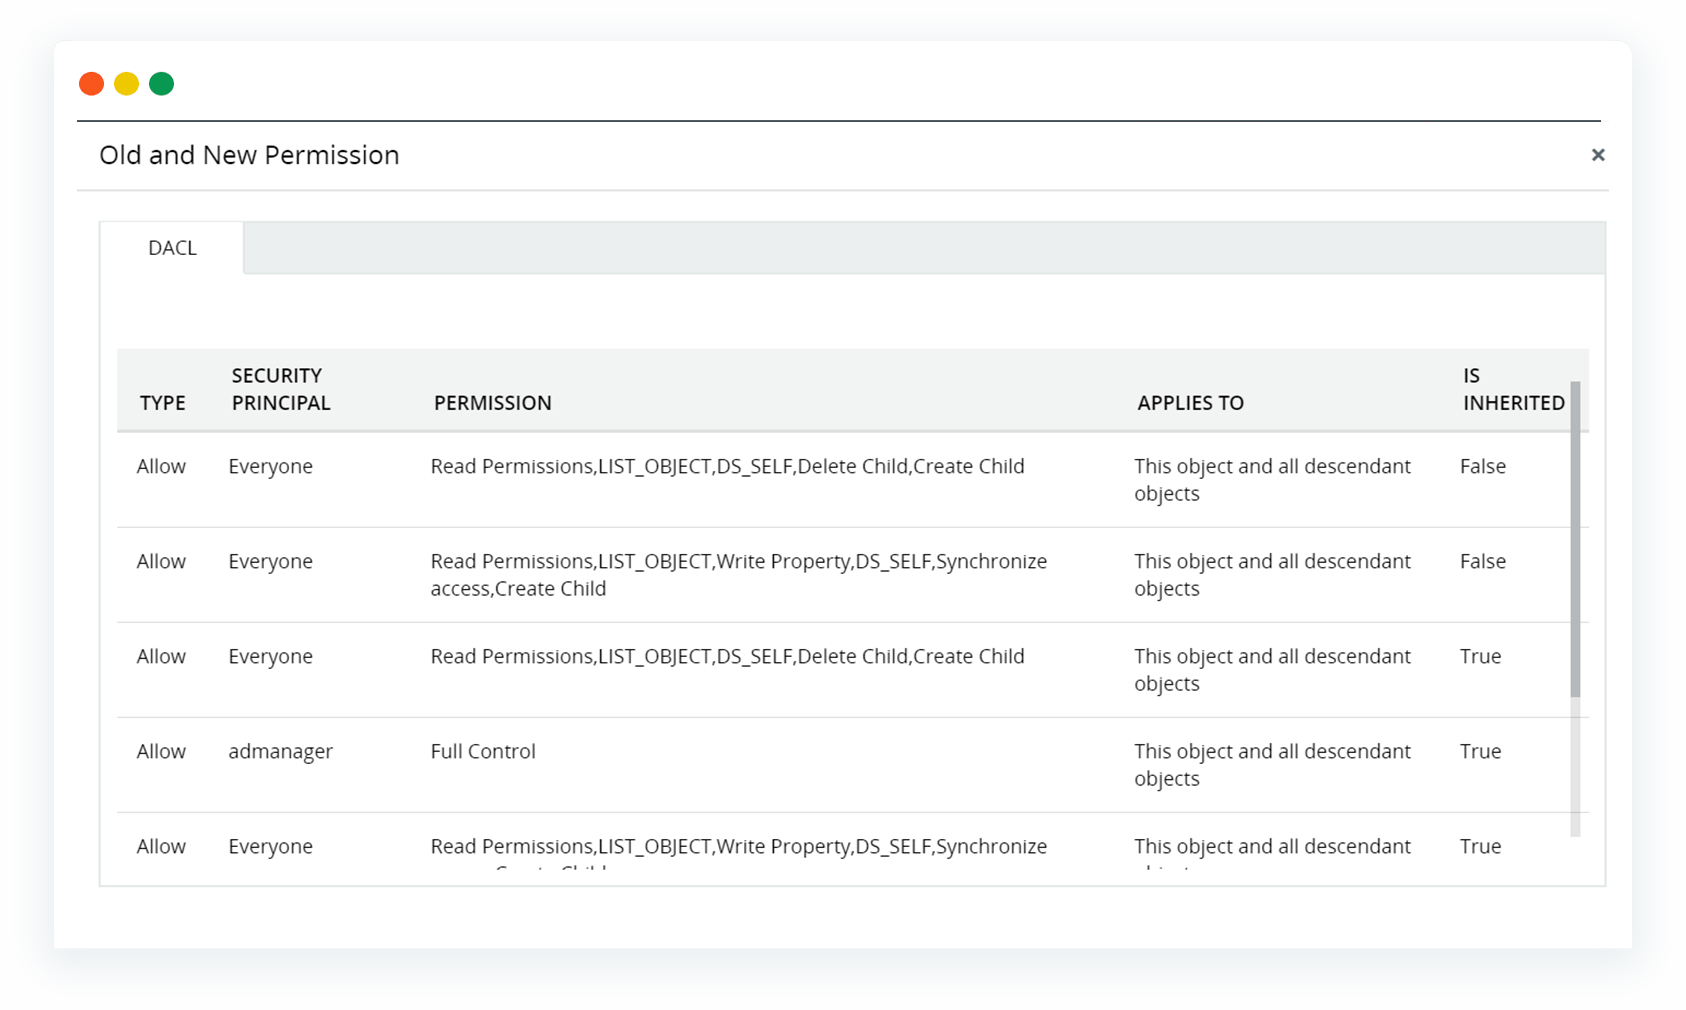Click the PERMISSION column header
This screenshot has width=1686, height=1010.
click(x=492, y=403)
